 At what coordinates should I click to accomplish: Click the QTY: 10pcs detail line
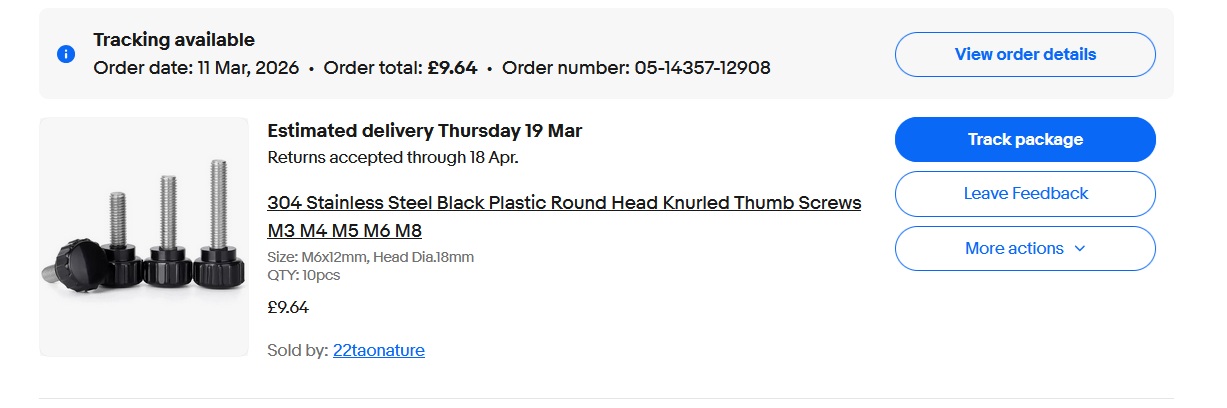click(304, 274)
